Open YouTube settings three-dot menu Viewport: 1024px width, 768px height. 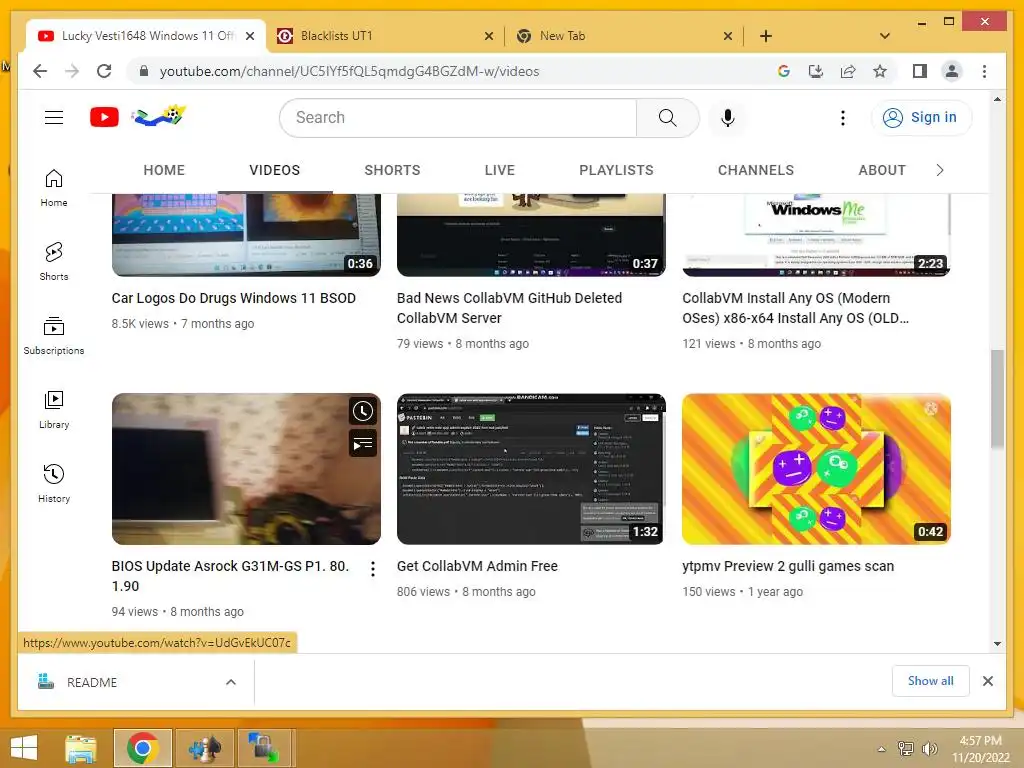click(842, 118)
